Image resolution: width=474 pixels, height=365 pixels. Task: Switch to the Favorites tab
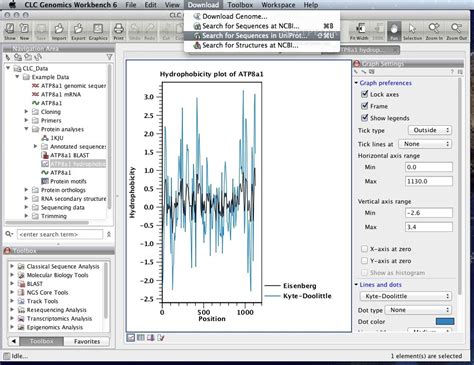87,341
